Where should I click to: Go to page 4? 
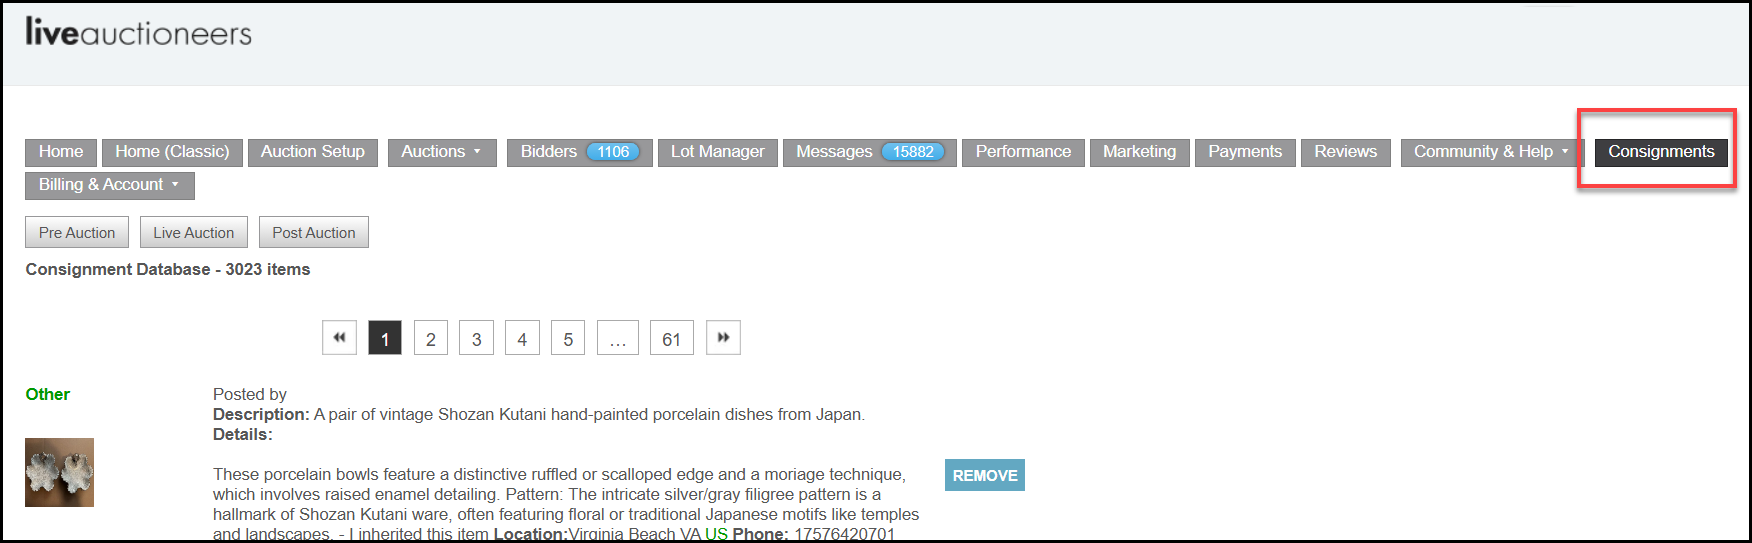click(522, 338)
